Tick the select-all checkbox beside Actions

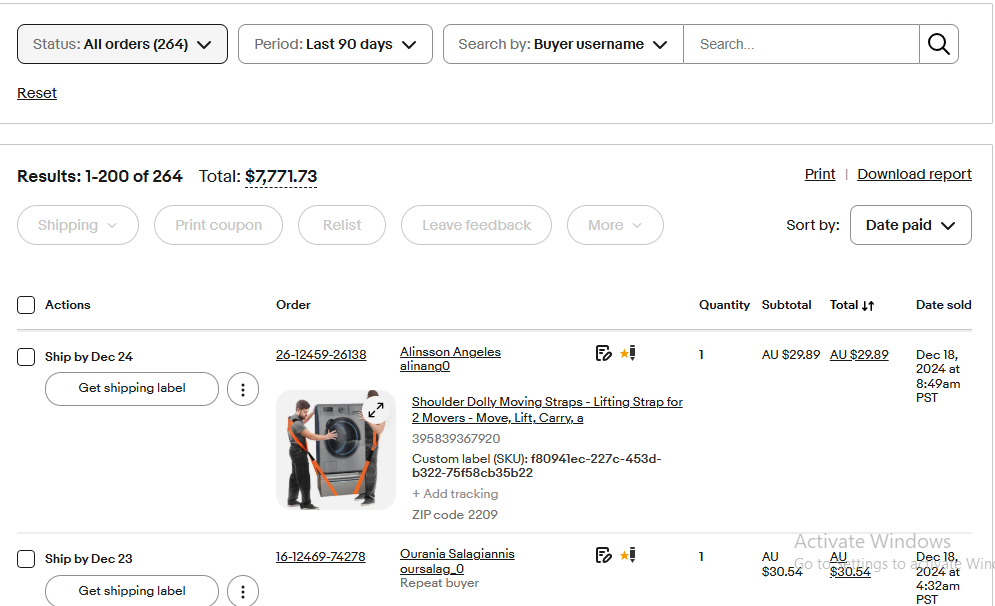point(26,305)
